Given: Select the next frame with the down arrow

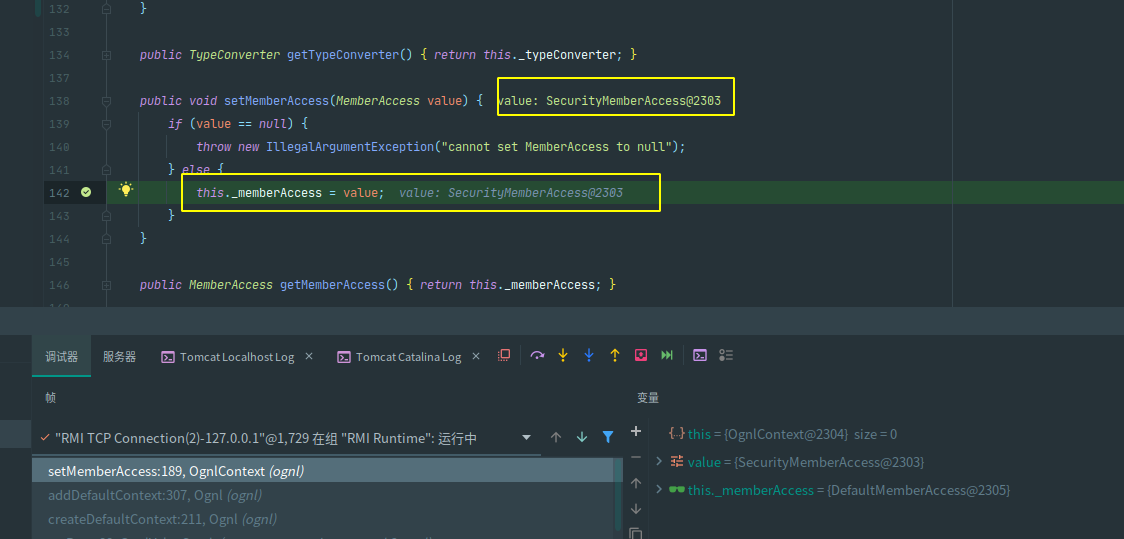Looking at the screenshot, I should (582, 438).
